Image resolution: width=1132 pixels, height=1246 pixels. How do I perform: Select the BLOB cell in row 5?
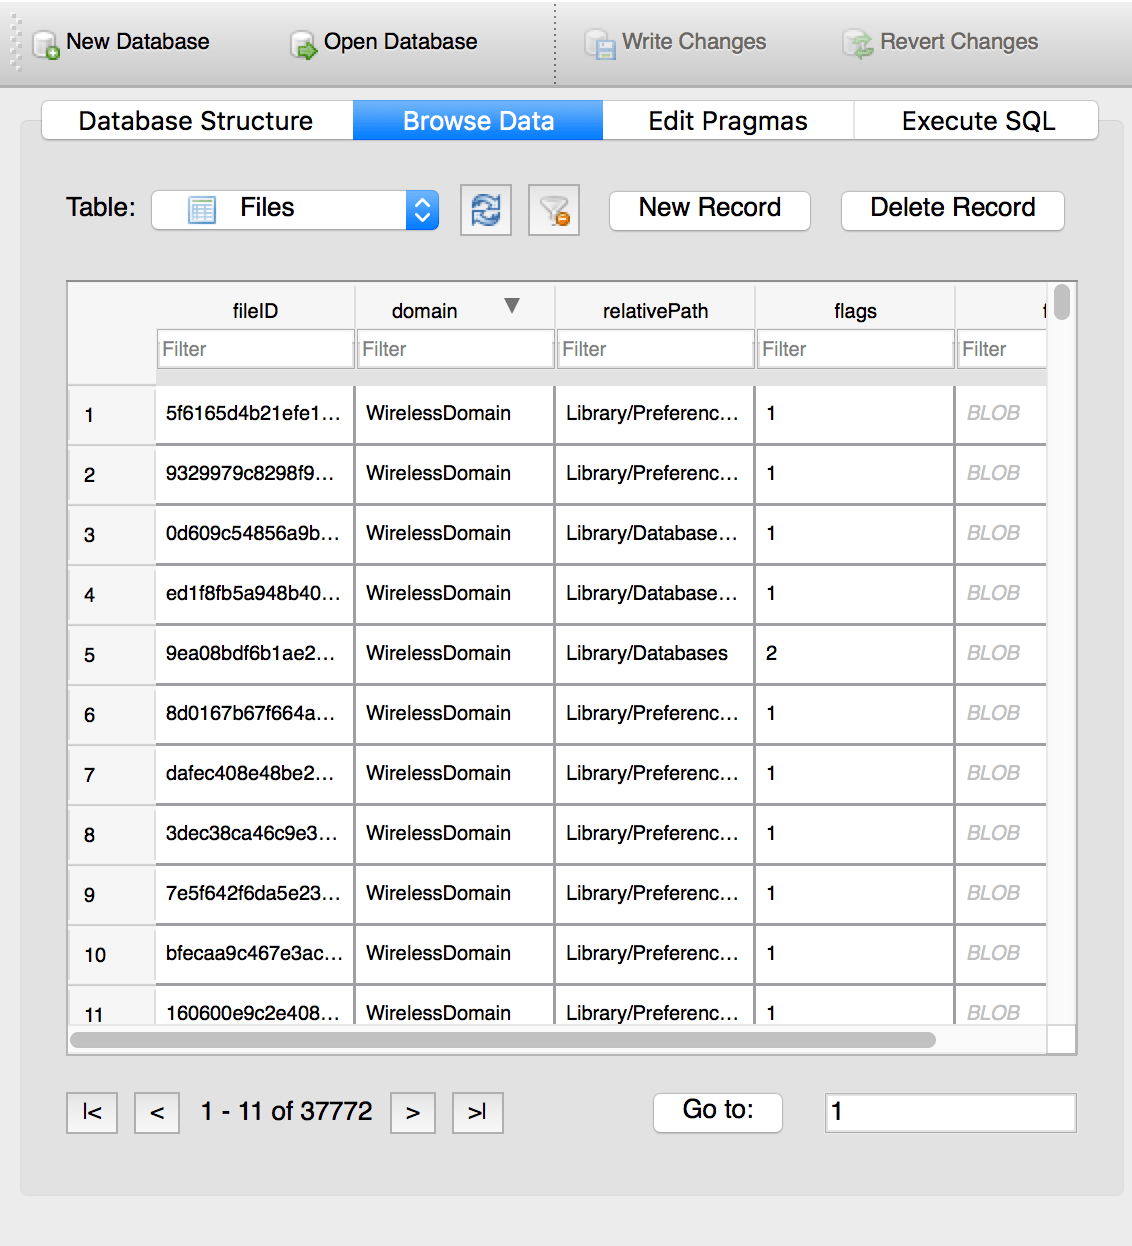pos(999,653)
